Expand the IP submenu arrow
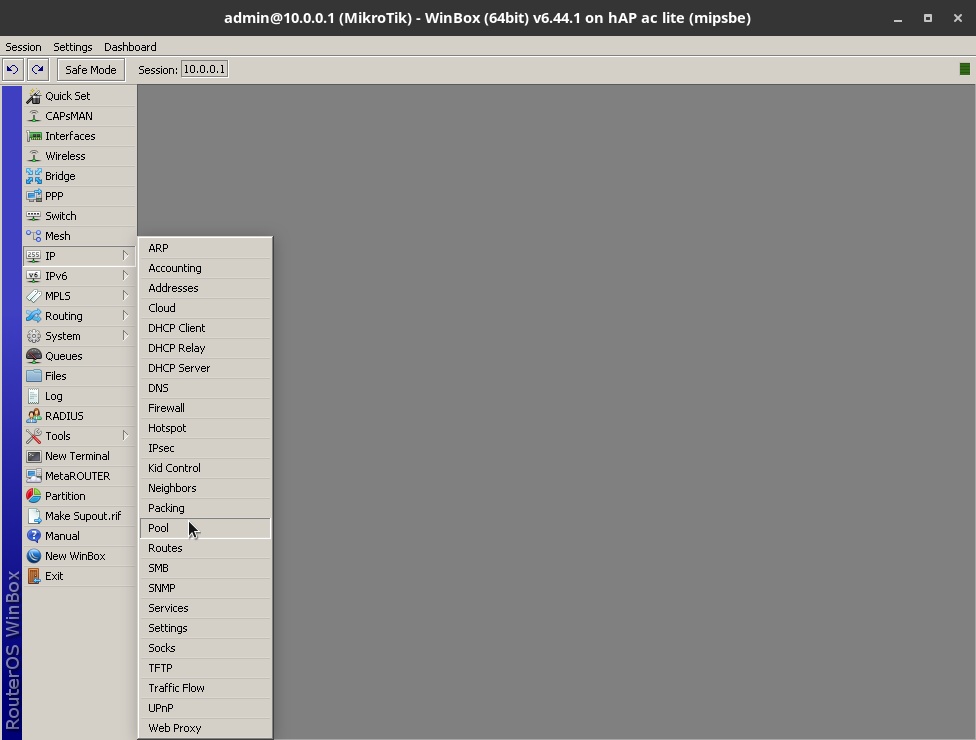976x740 pixels. pos(126,256)
